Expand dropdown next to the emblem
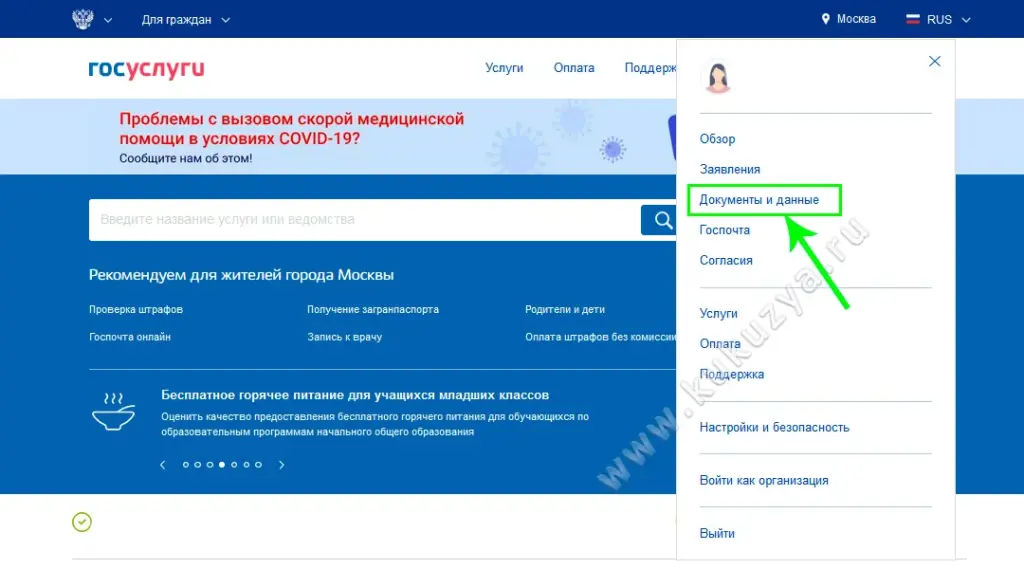This screenshot has height=569, width=1024. pyautogui.click(x=108, y=19)
